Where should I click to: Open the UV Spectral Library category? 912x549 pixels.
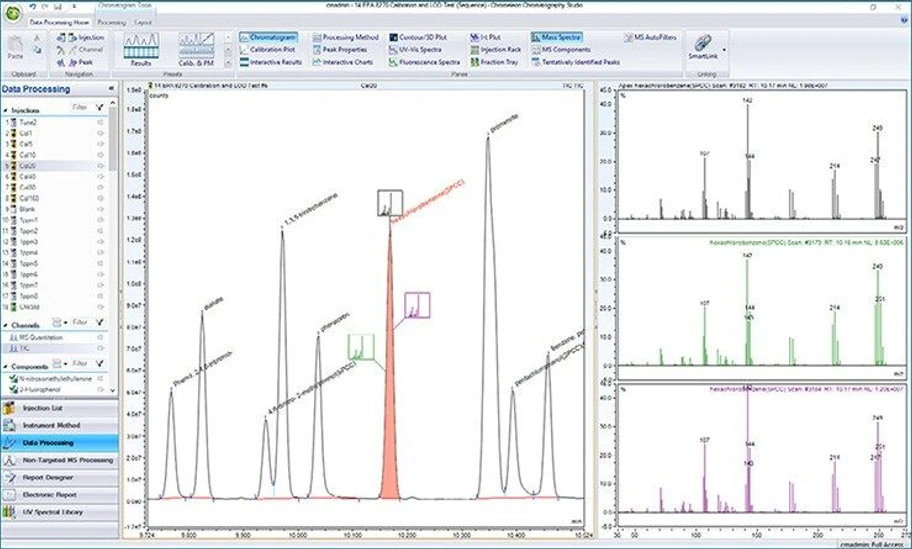click(x=59, y=512)
